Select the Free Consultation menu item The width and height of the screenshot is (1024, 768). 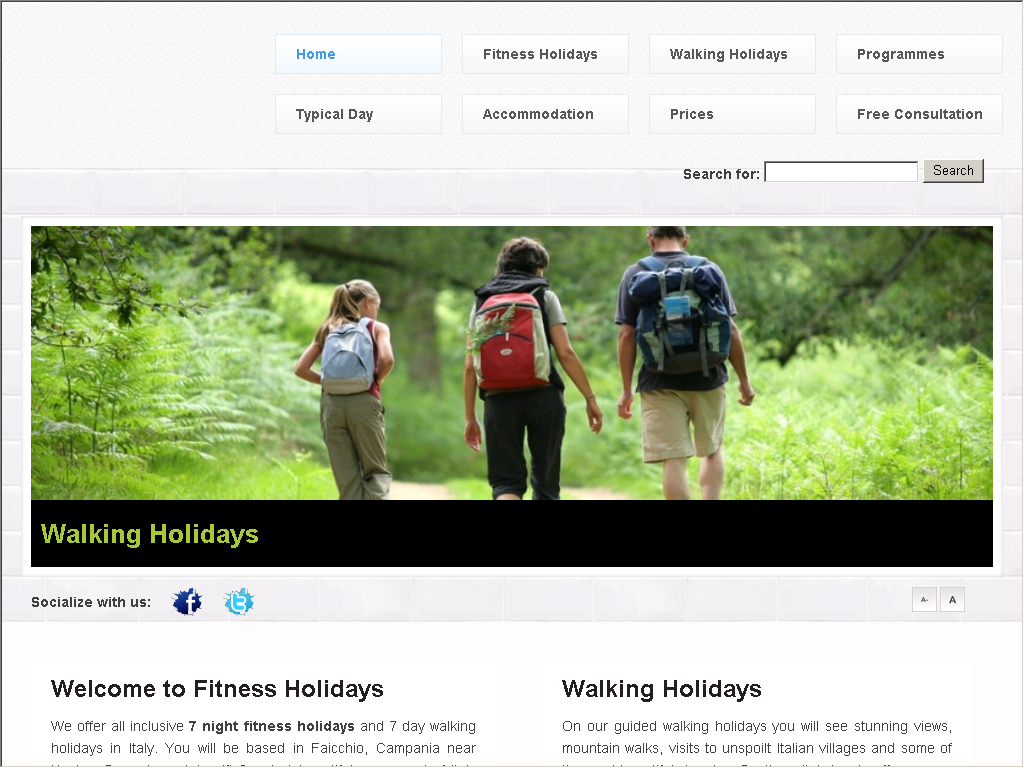[919, 114]
